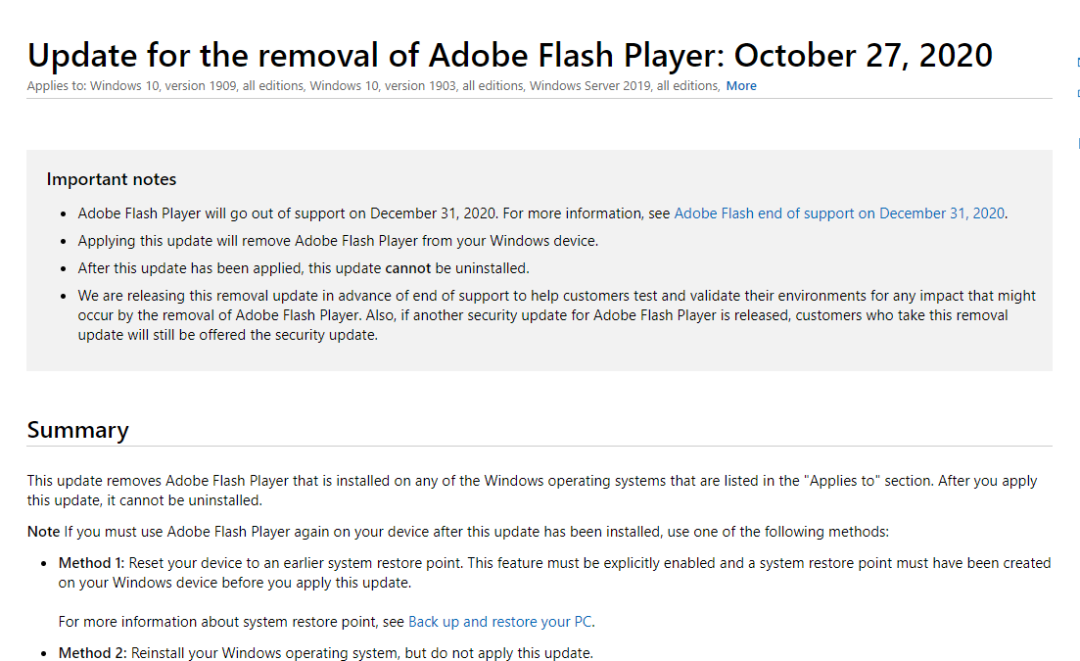Click the Summary section heading
The image size is (1080, 661).
click(x=78, y=430)
